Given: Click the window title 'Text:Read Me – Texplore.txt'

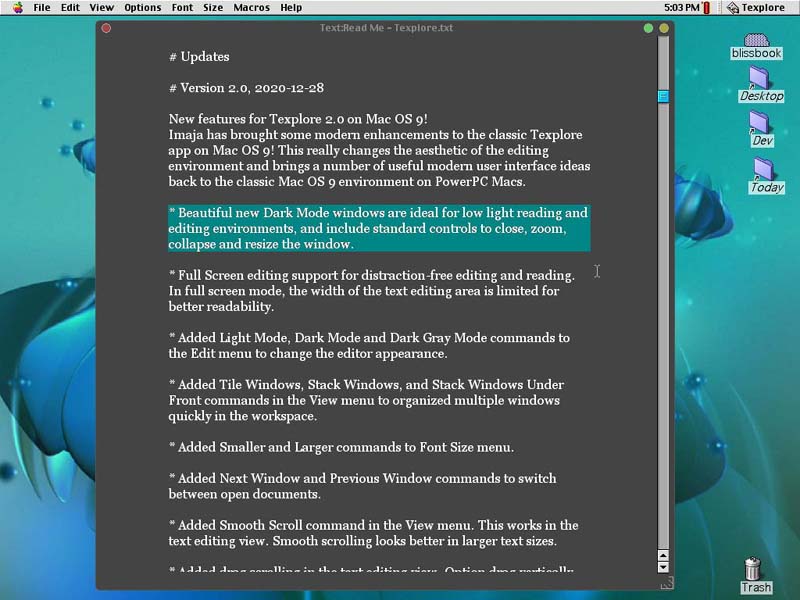Looking at the screenshot, I should (x=386, y=28).
